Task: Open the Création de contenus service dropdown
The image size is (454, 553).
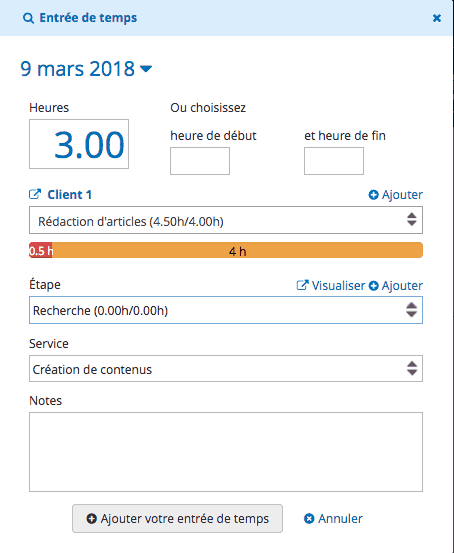Action: pos(226,369)
